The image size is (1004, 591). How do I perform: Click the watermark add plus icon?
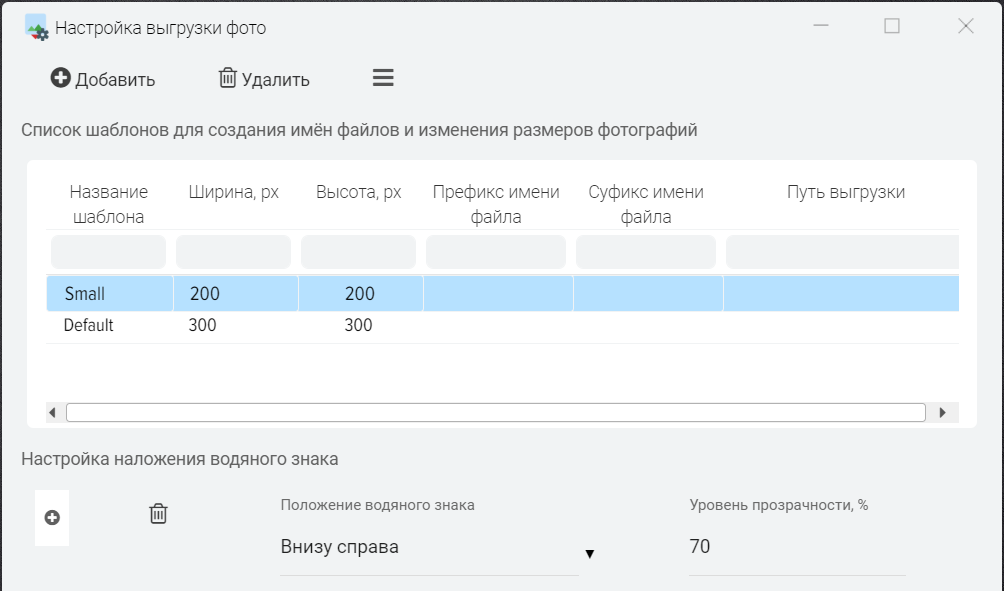point(53,517)
